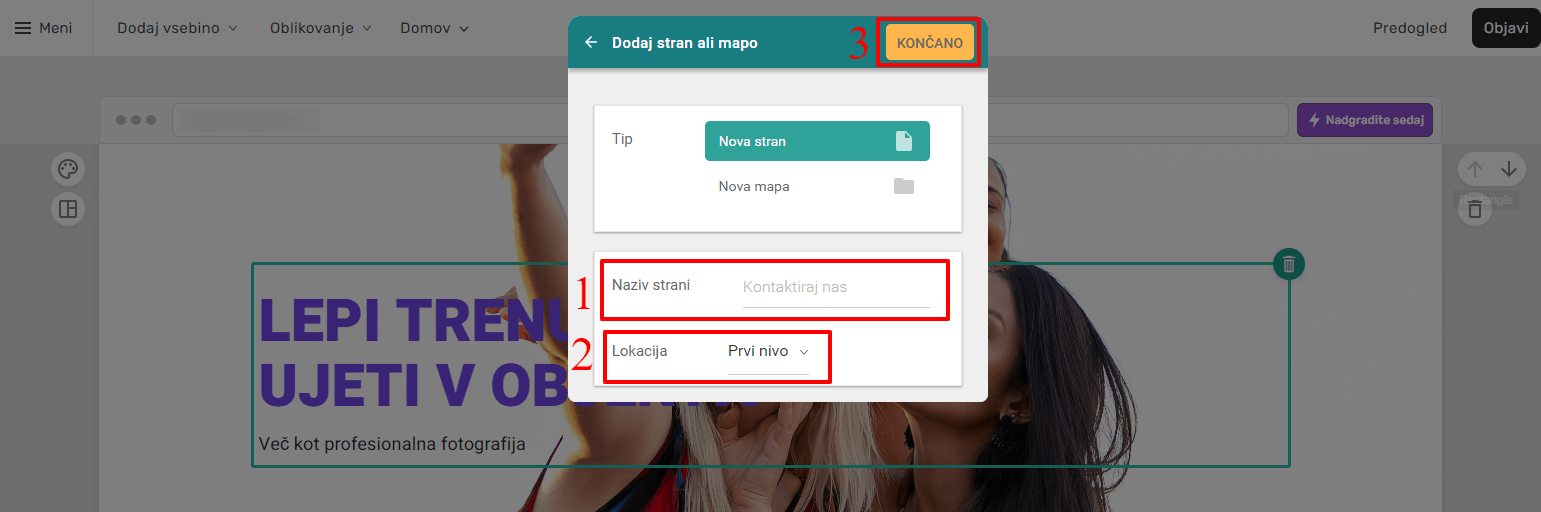1541x512 pixels.
Task: Select the Nova stran page type
Action: 817,141
